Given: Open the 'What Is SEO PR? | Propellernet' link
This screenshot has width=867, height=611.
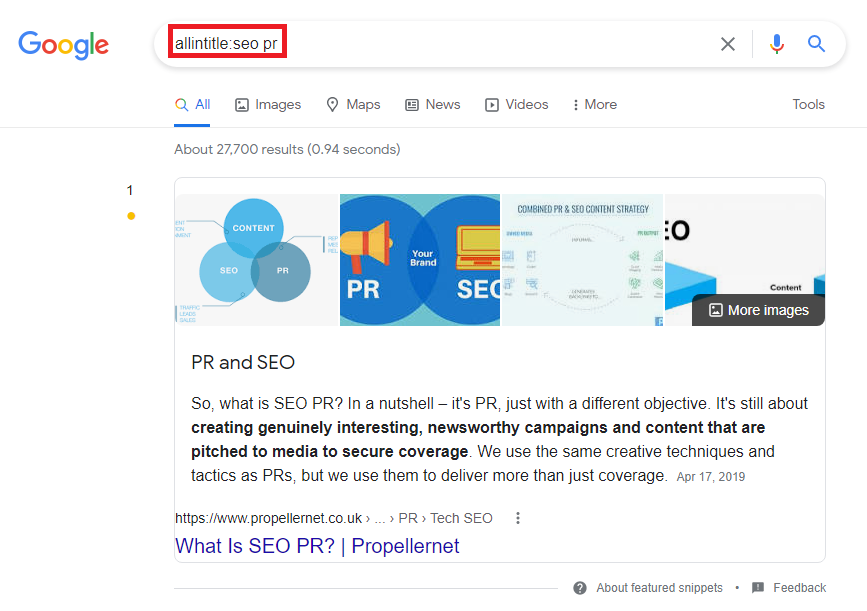Looking at the screenshot, I should 317,546.
